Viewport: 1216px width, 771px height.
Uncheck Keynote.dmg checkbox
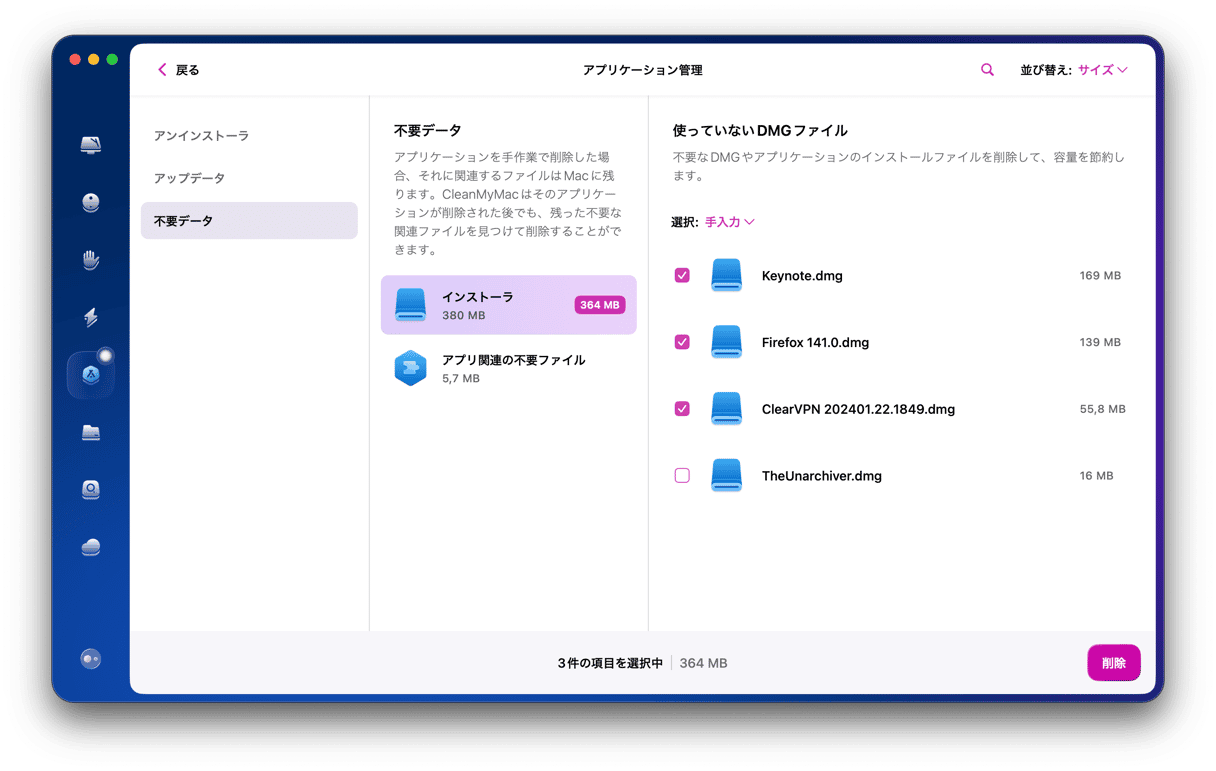(x=682, y=275)
